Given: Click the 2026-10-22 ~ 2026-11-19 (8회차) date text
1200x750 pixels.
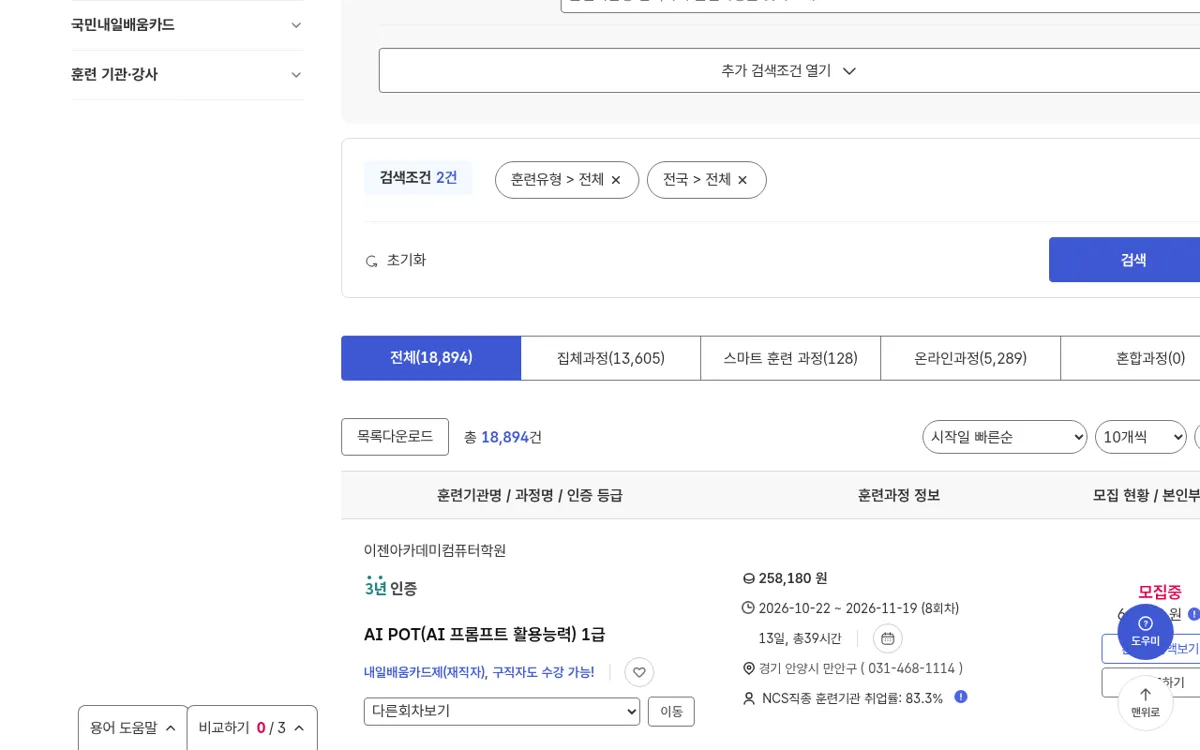Looking at the screenshot, I should click(x=858, y=608).
